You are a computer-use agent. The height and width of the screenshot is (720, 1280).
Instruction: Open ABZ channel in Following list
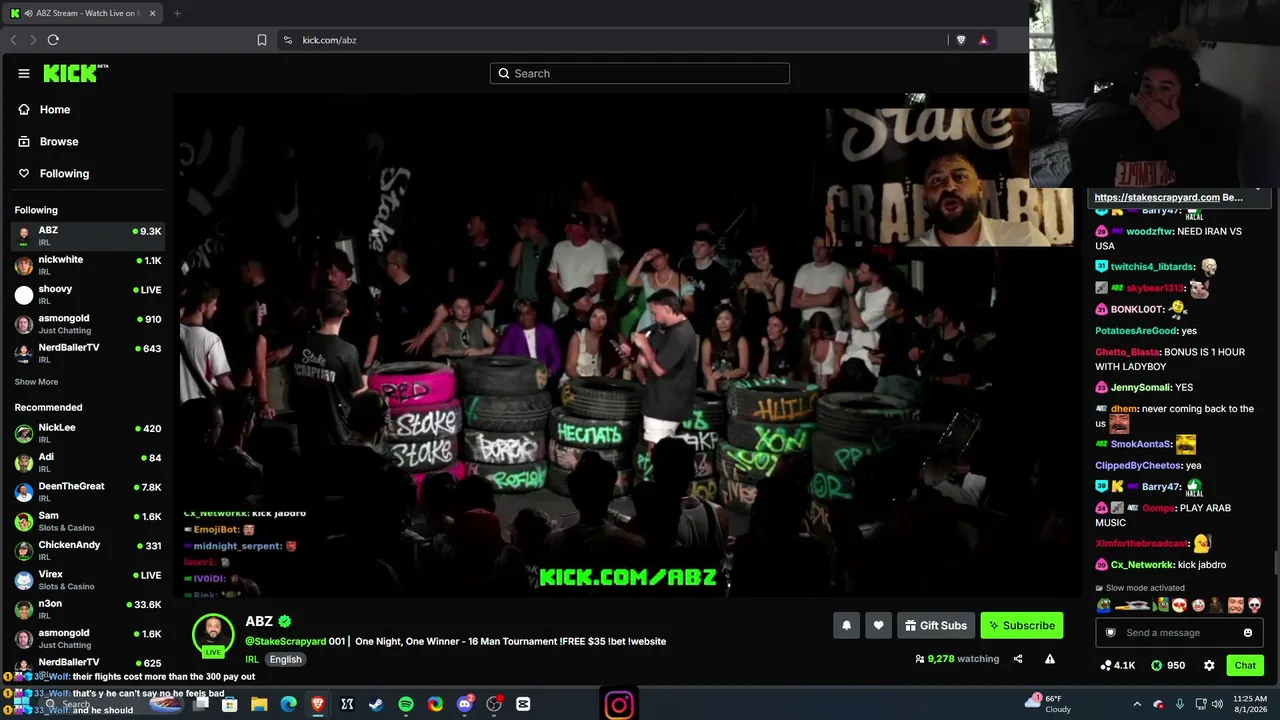pyautogui.click(x=88, y=236)
